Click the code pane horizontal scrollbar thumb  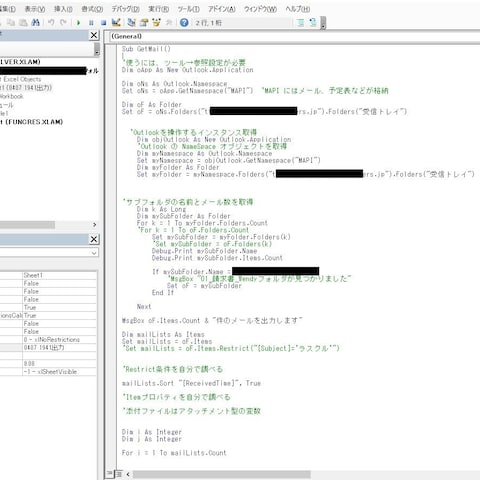[222, 474]
